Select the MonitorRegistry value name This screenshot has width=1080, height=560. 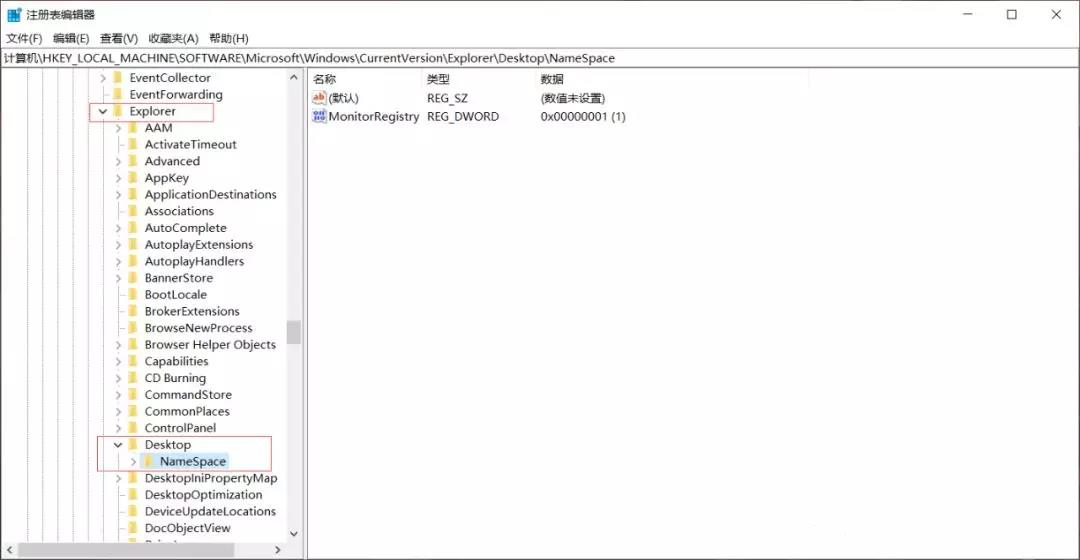tap(374, 116)
